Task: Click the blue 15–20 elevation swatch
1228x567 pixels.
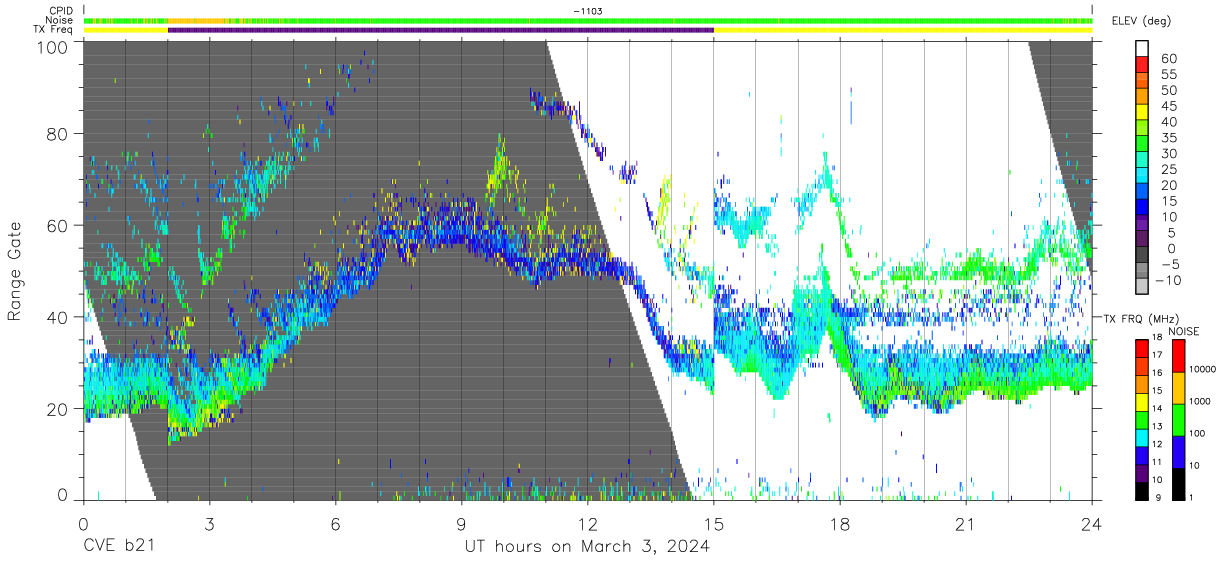Action: [x=1143, y=193]
